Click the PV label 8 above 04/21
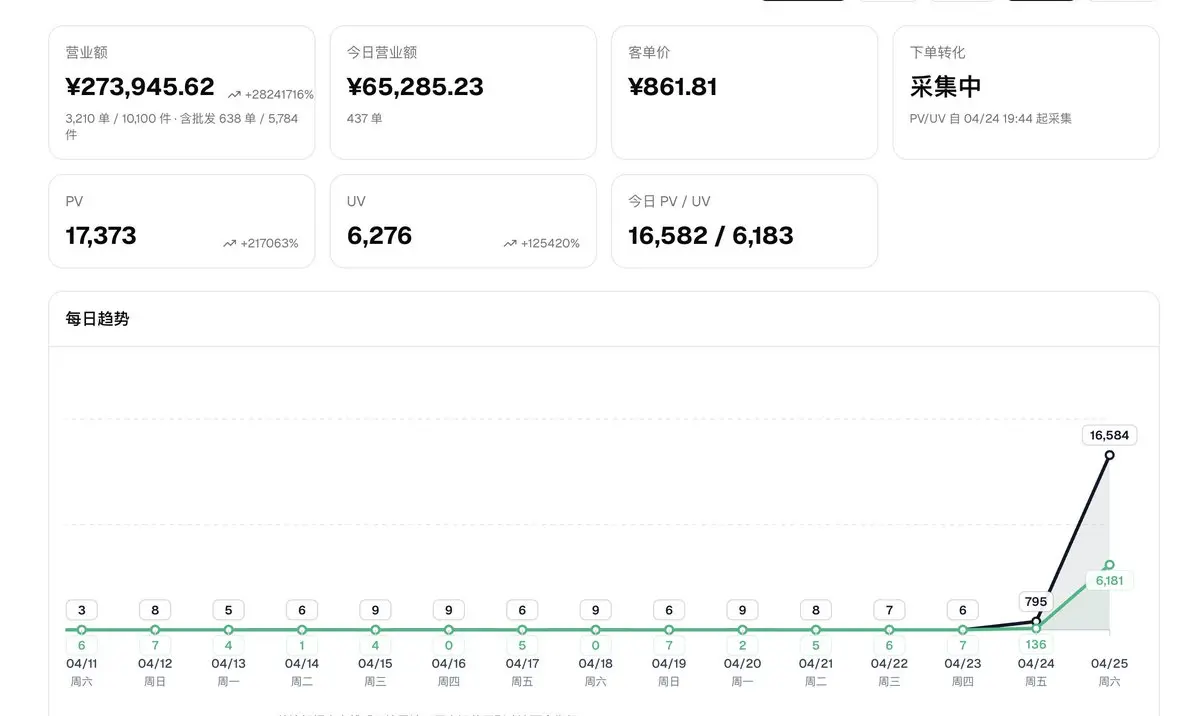 click(x=816, y=610)
